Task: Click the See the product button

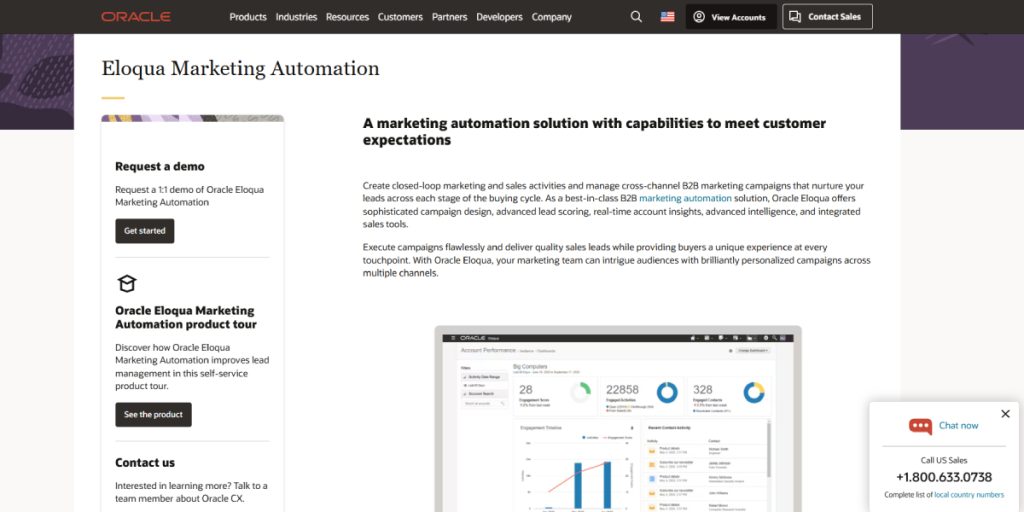Action: (153, 415)
